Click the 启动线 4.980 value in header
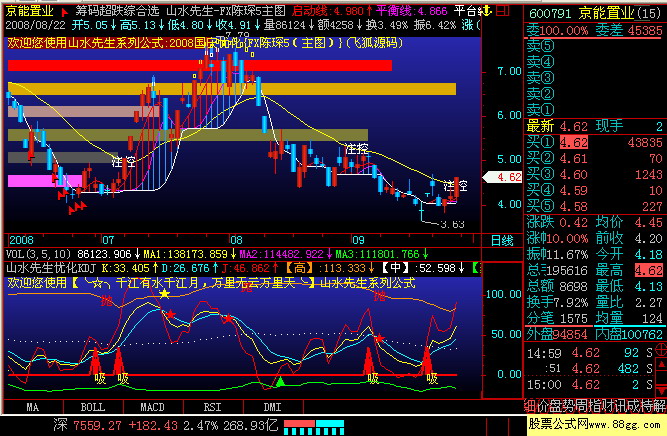Image resolution: width=667 pixels, height=436 pixels. pos(332,11)
